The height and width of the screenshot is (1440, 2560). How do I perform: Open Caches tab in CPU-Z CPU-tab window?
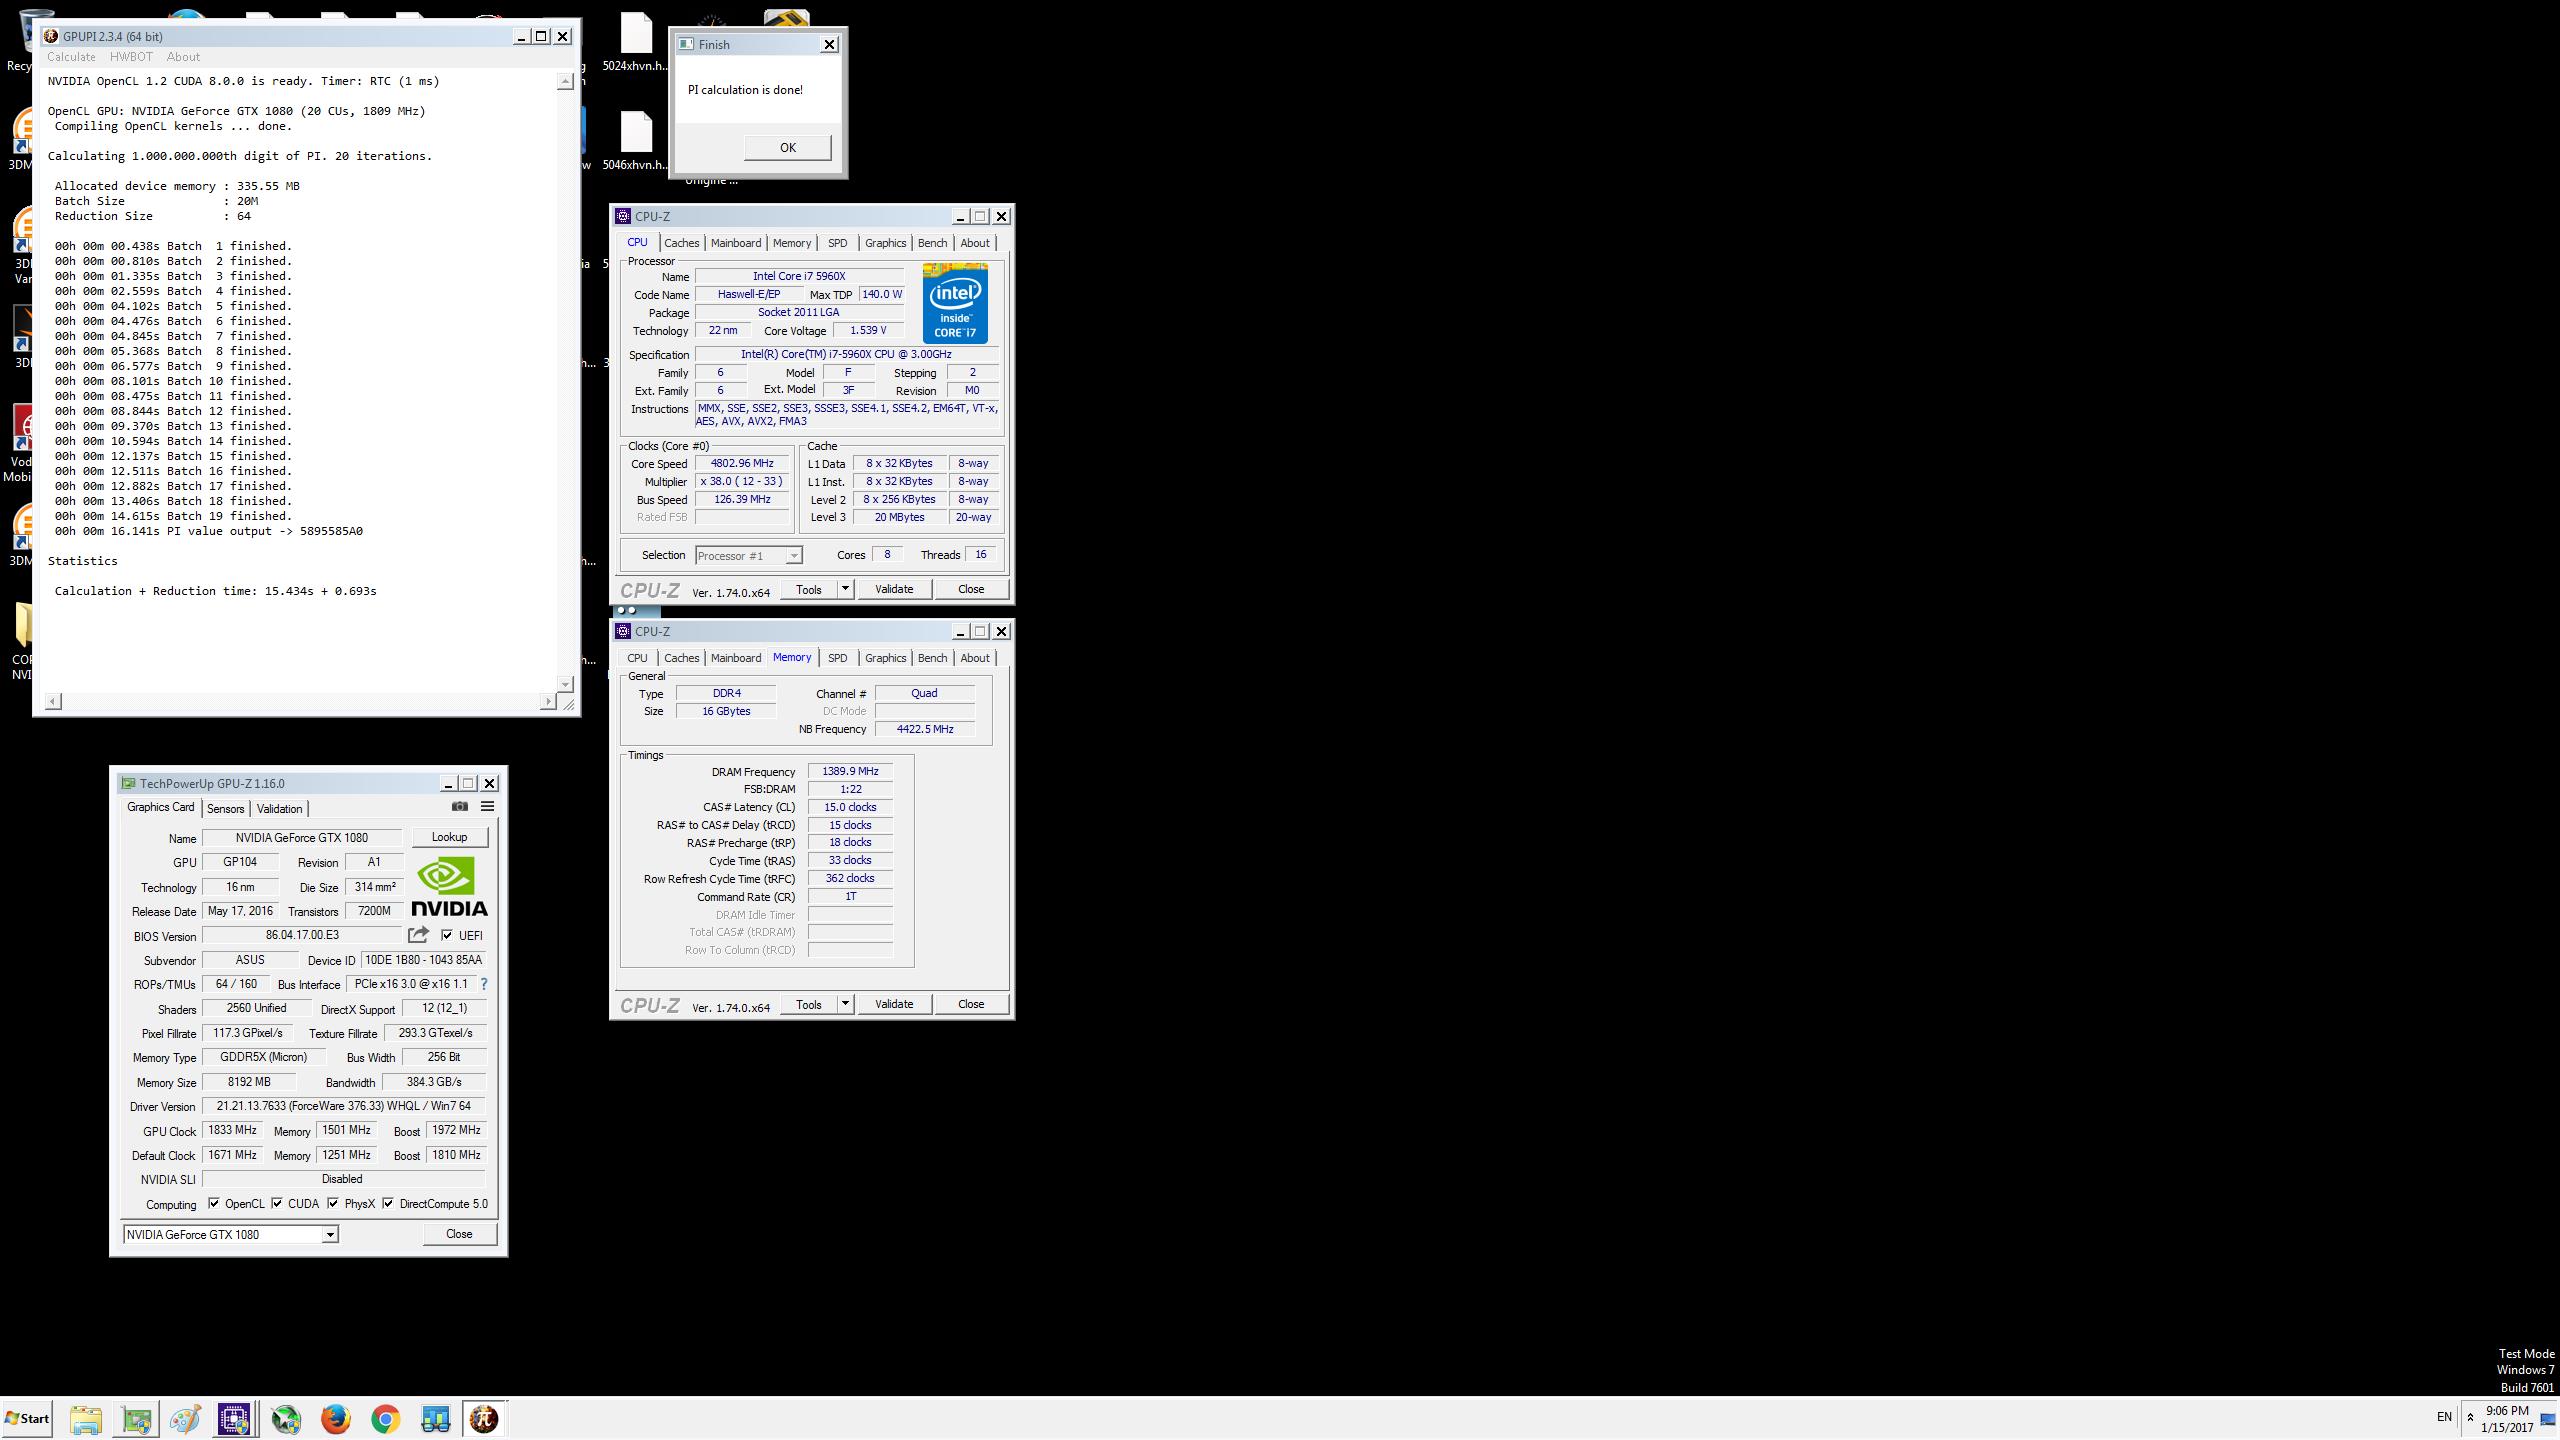pyautogui.click(x=682, y=243)
